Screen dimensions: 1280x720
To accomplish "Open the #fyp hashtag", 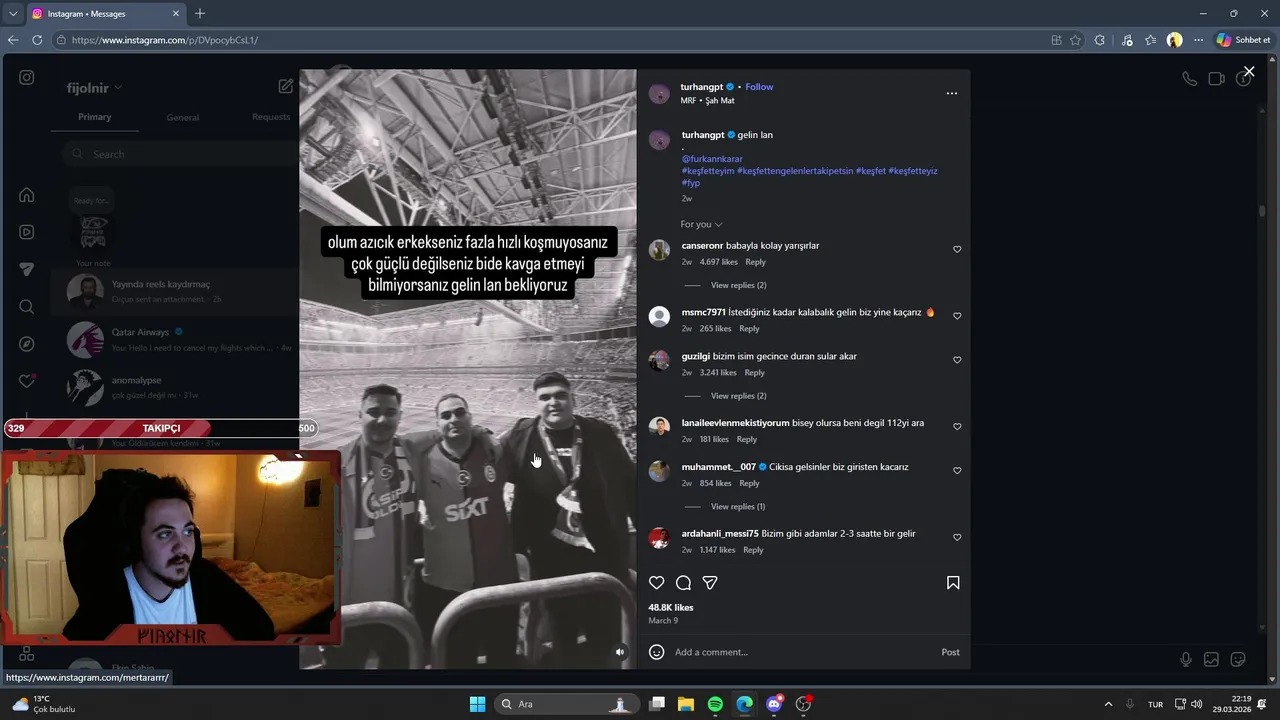I will (x=690, y=183).
